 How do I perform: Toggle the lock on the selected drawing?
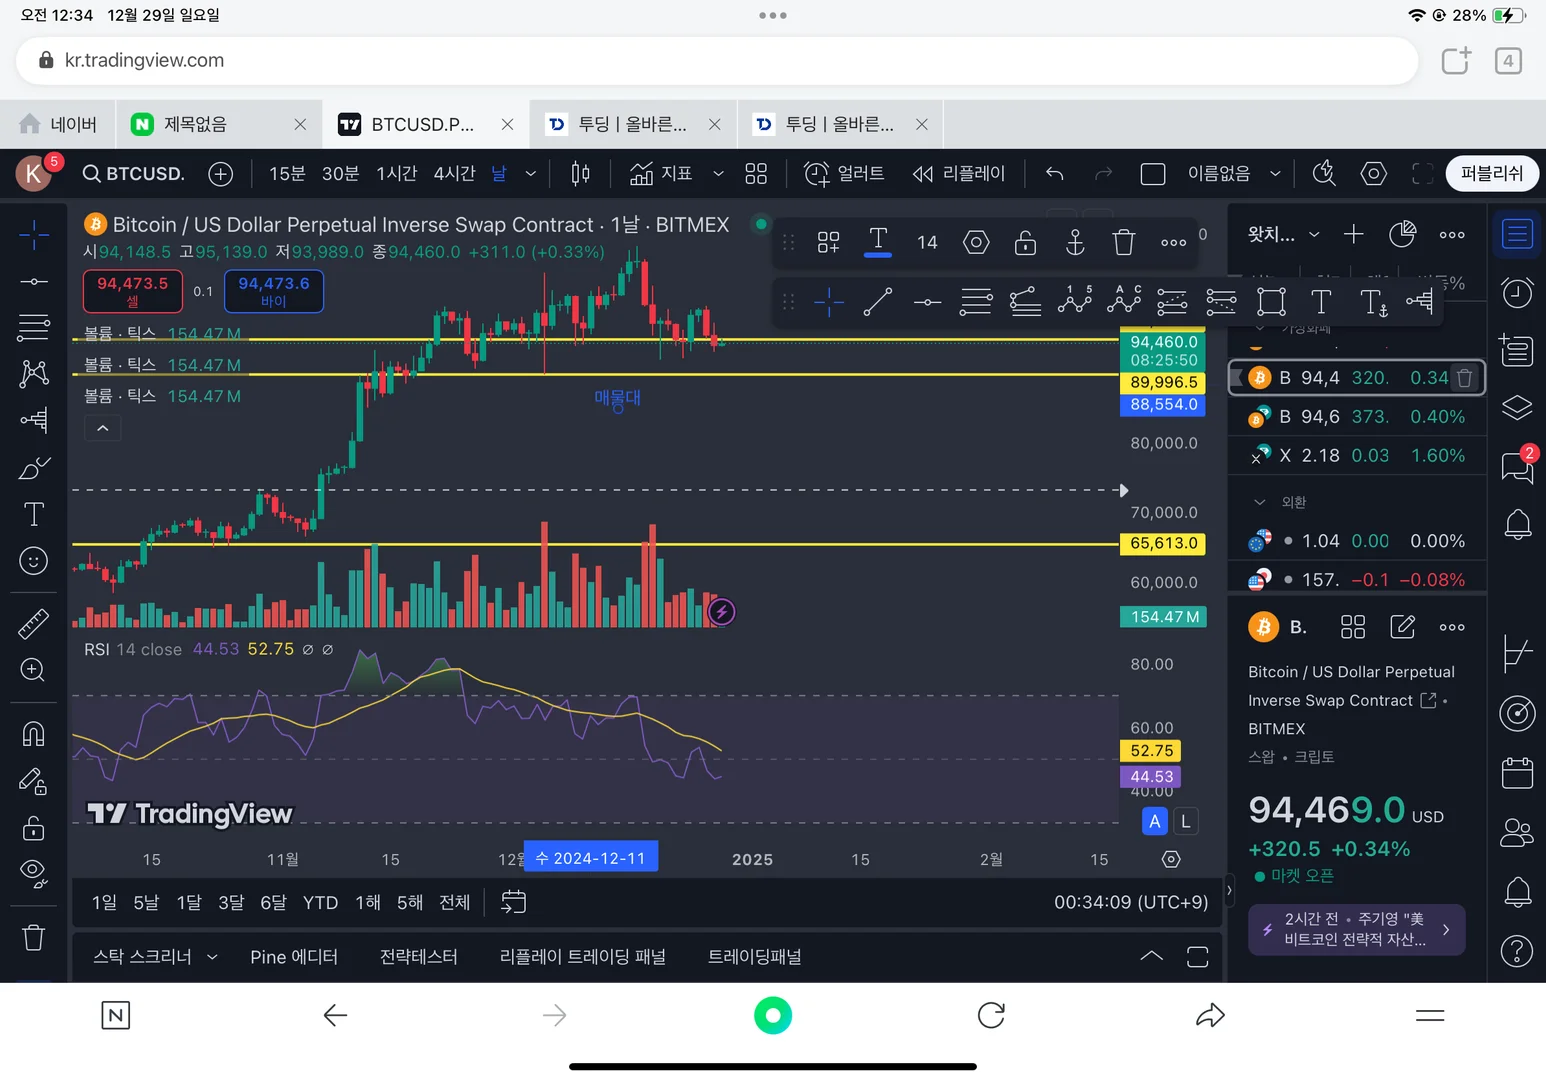pyautogui.click(x=1025, y=242)
